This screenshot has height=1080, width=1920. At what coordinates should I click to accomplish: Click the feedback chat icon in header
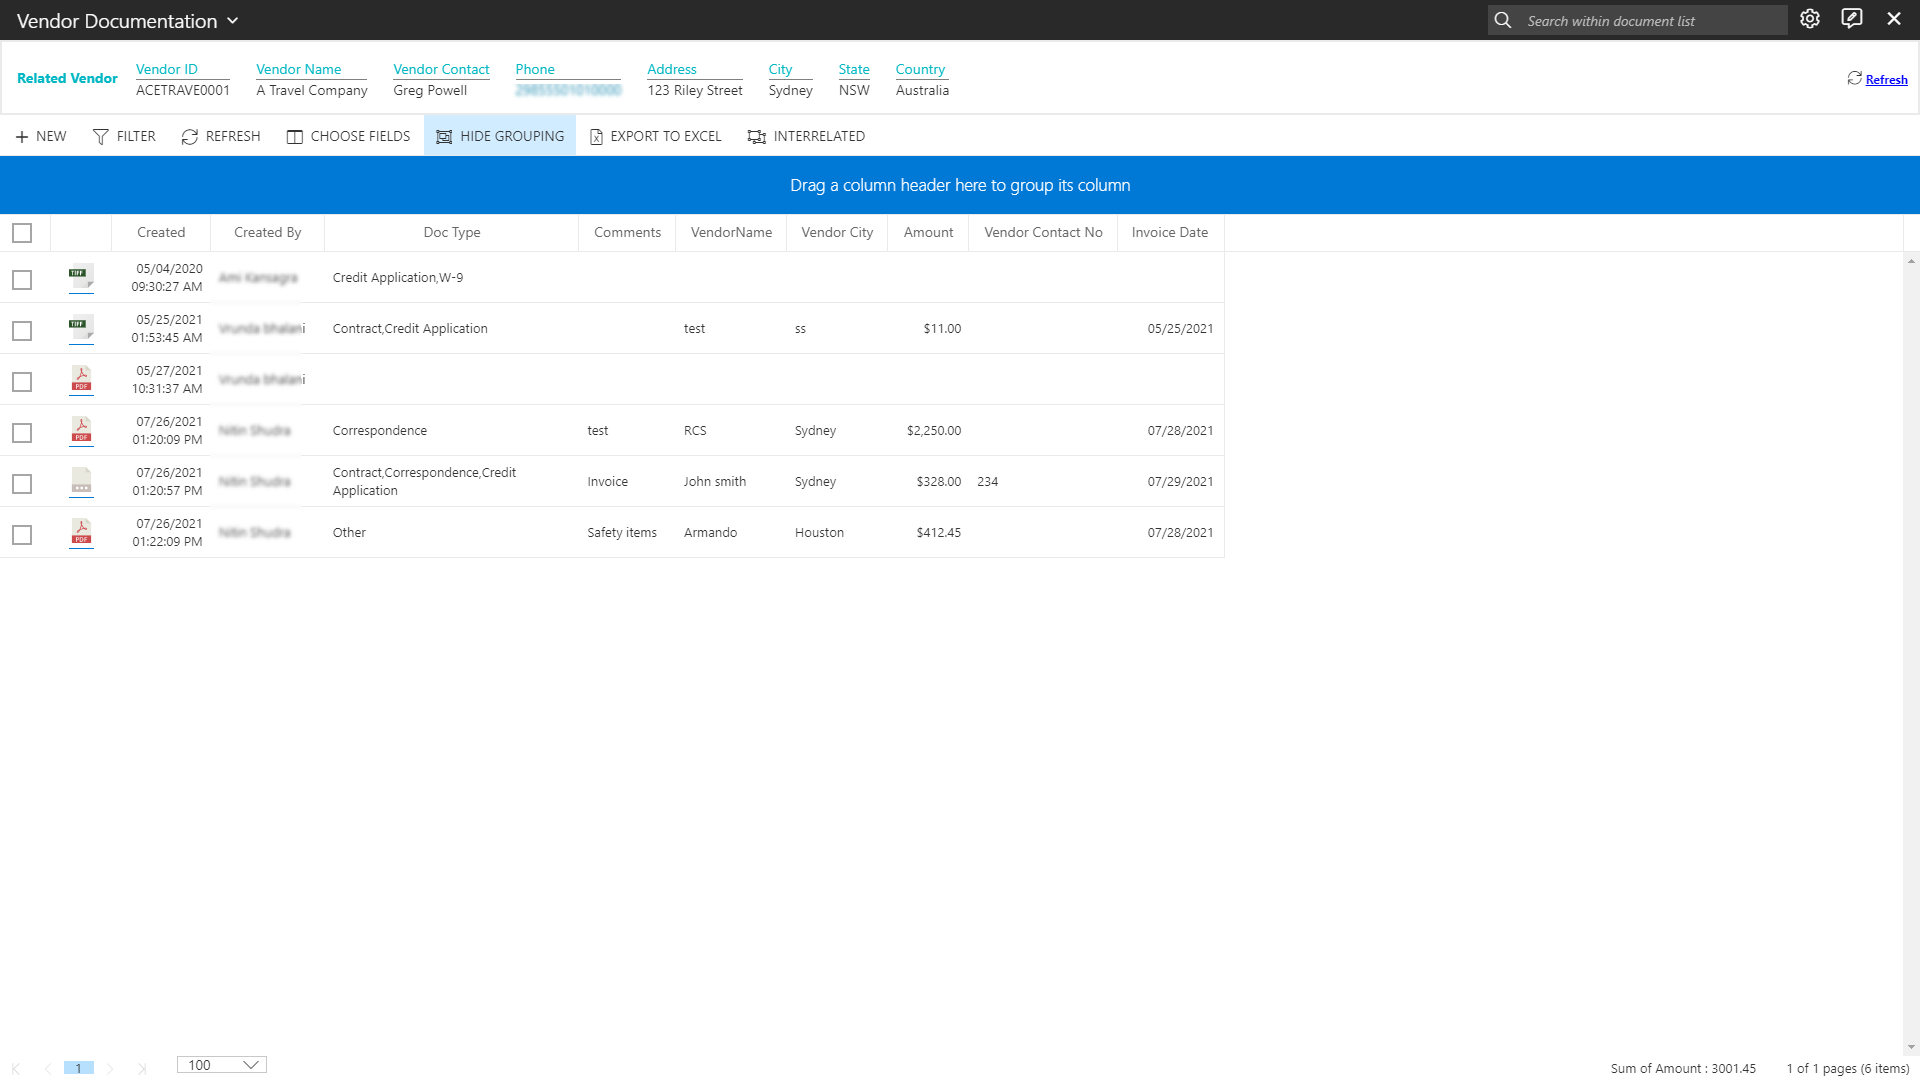tap(1852, 19)
